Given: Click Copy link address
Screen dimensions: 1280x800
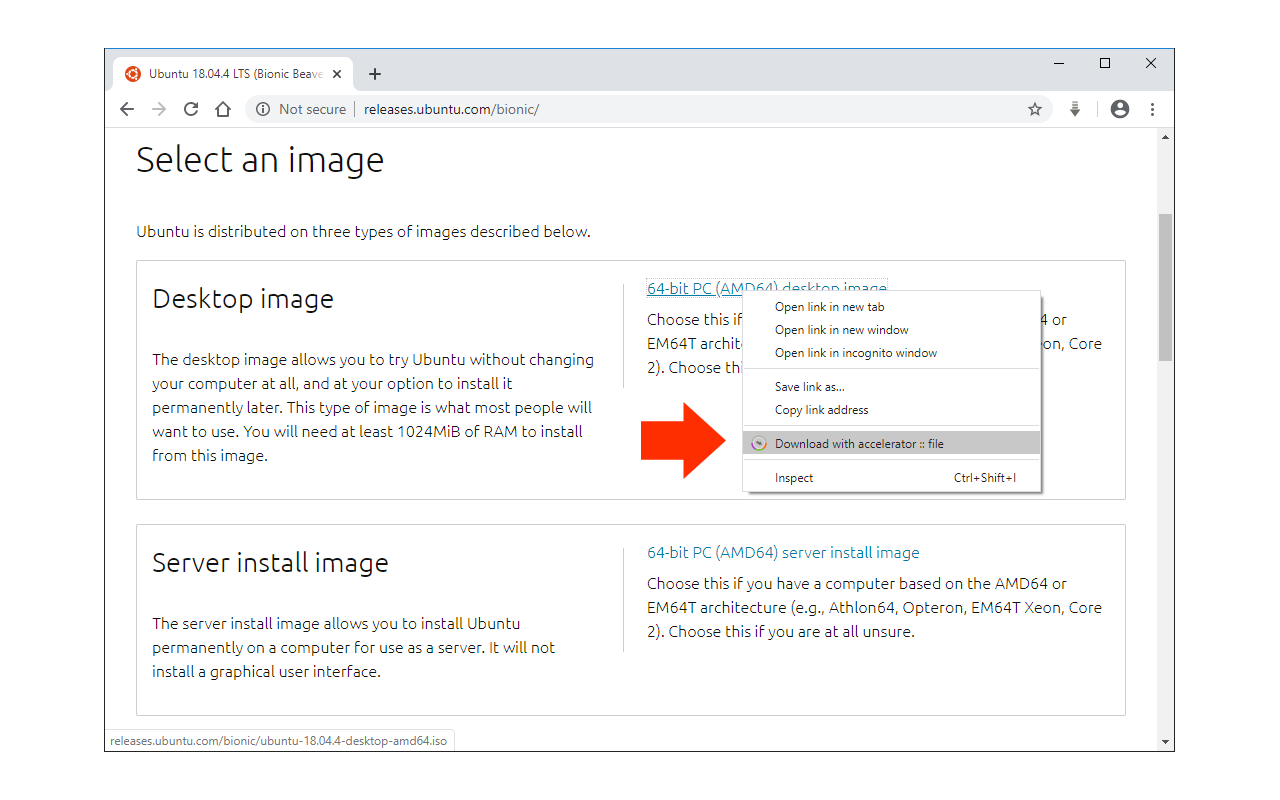Looking at the screenshot, I should coord(820,409).
